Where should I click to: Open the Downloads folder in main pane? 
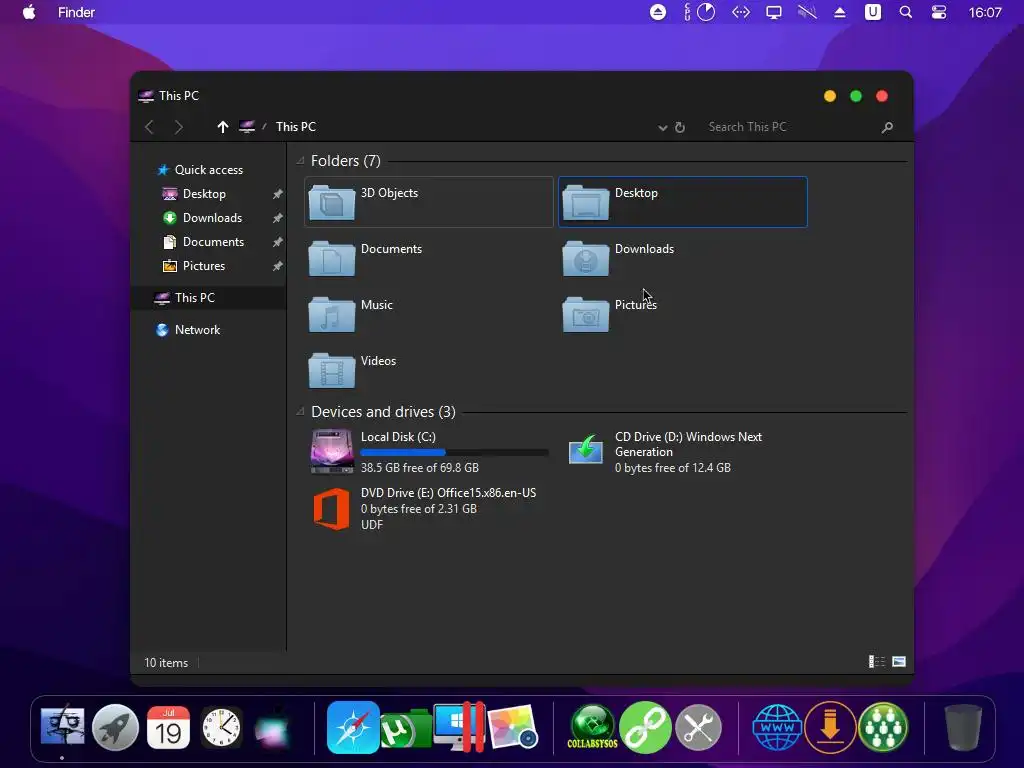click(x=682, y=258)
